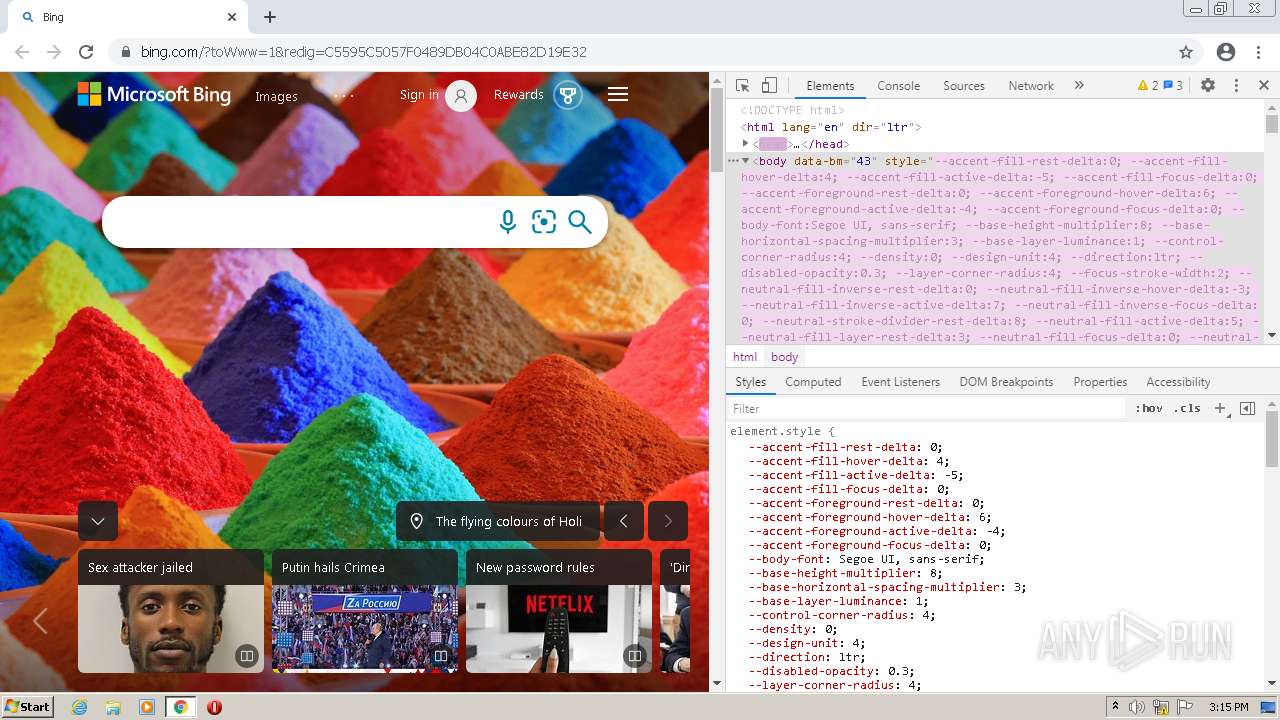Screen dimensions: 1280x720
Task: Open New password rules news card
Action: click(x=559, y=611)
